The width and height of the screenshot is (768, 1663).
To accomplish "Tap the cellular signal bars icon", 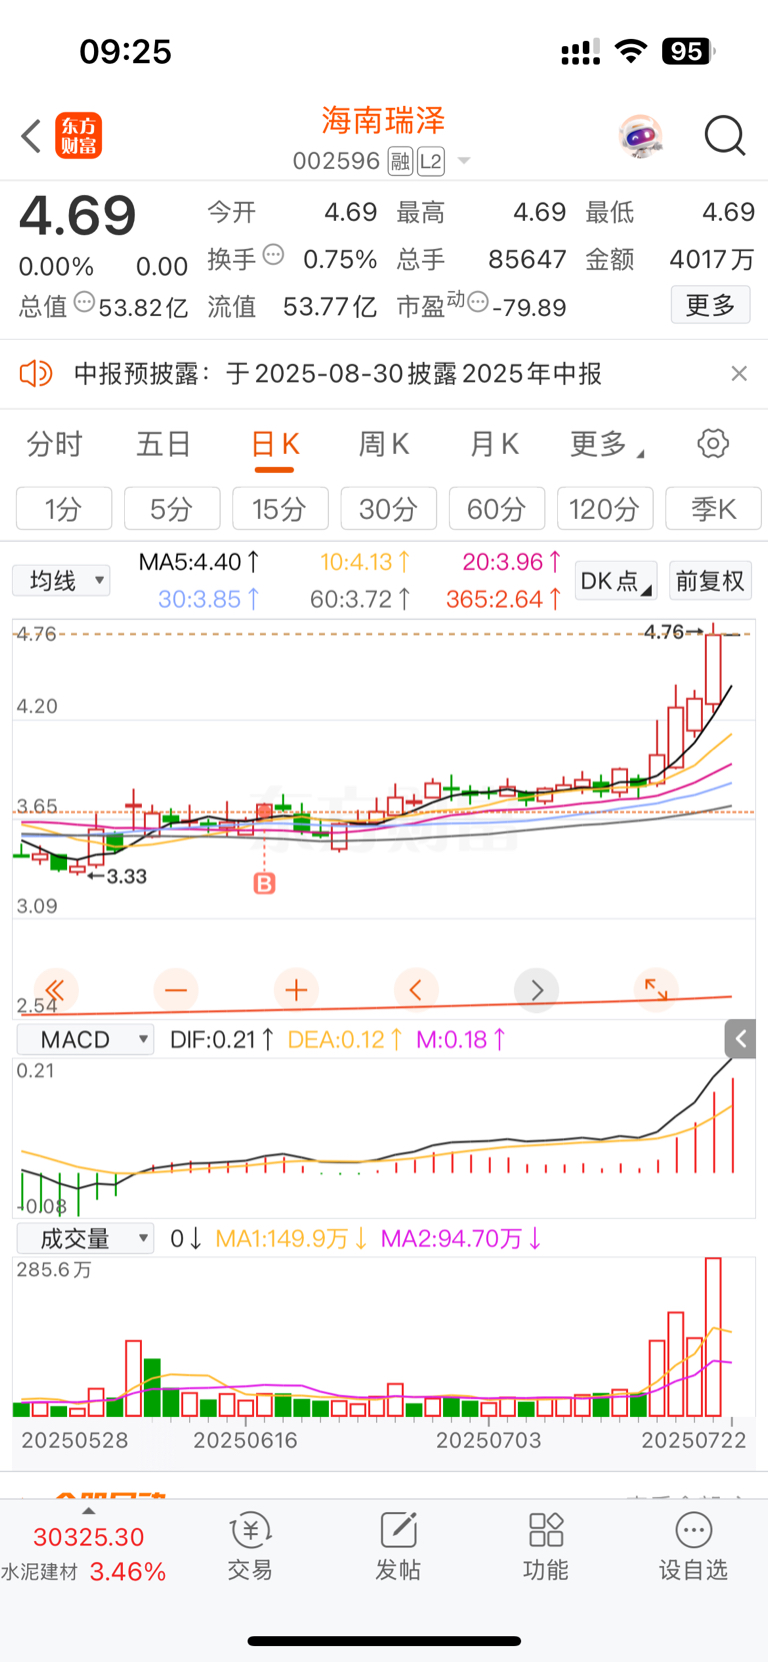I will pos(581,51).
